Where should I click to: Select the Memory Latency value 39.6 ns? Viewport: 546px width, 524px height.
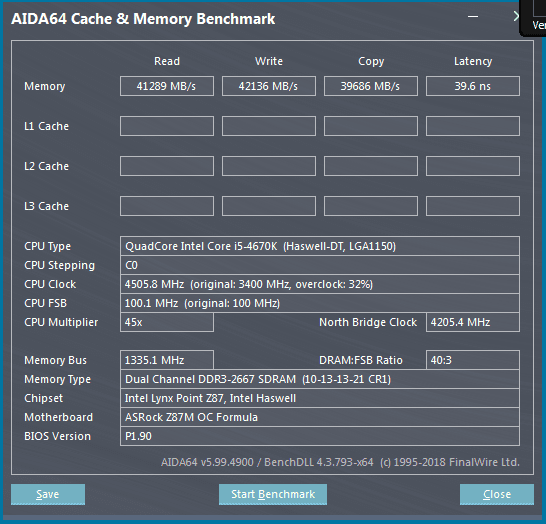473,86
